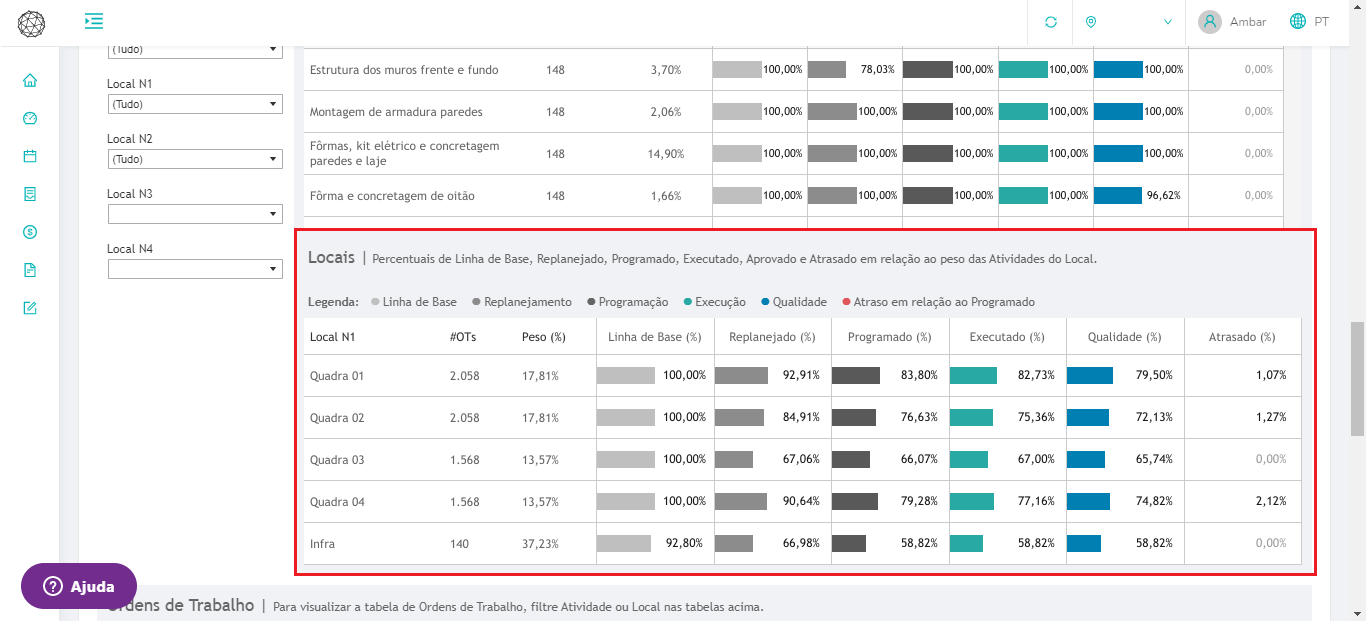The image size is (1366, 621).
Task: Click the Locais section heading
Action: pyautogui.click(x=331, y=257)
